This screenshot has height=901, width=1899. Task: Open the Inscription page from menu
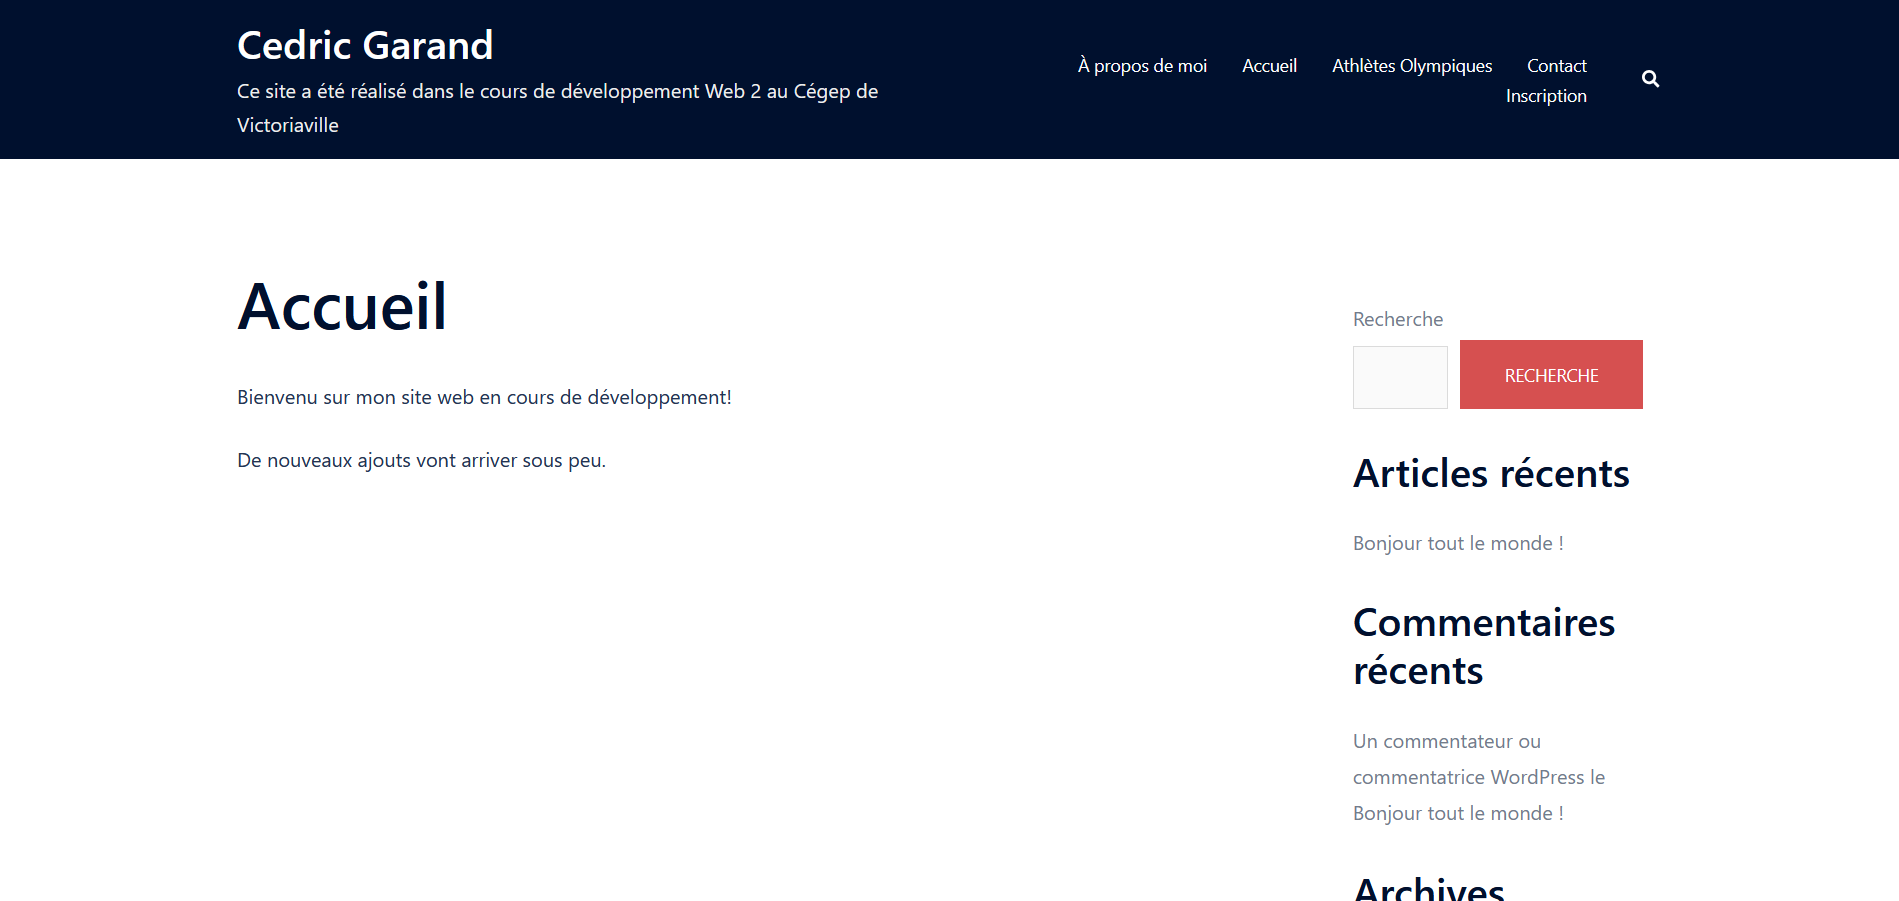[1546, 96]
